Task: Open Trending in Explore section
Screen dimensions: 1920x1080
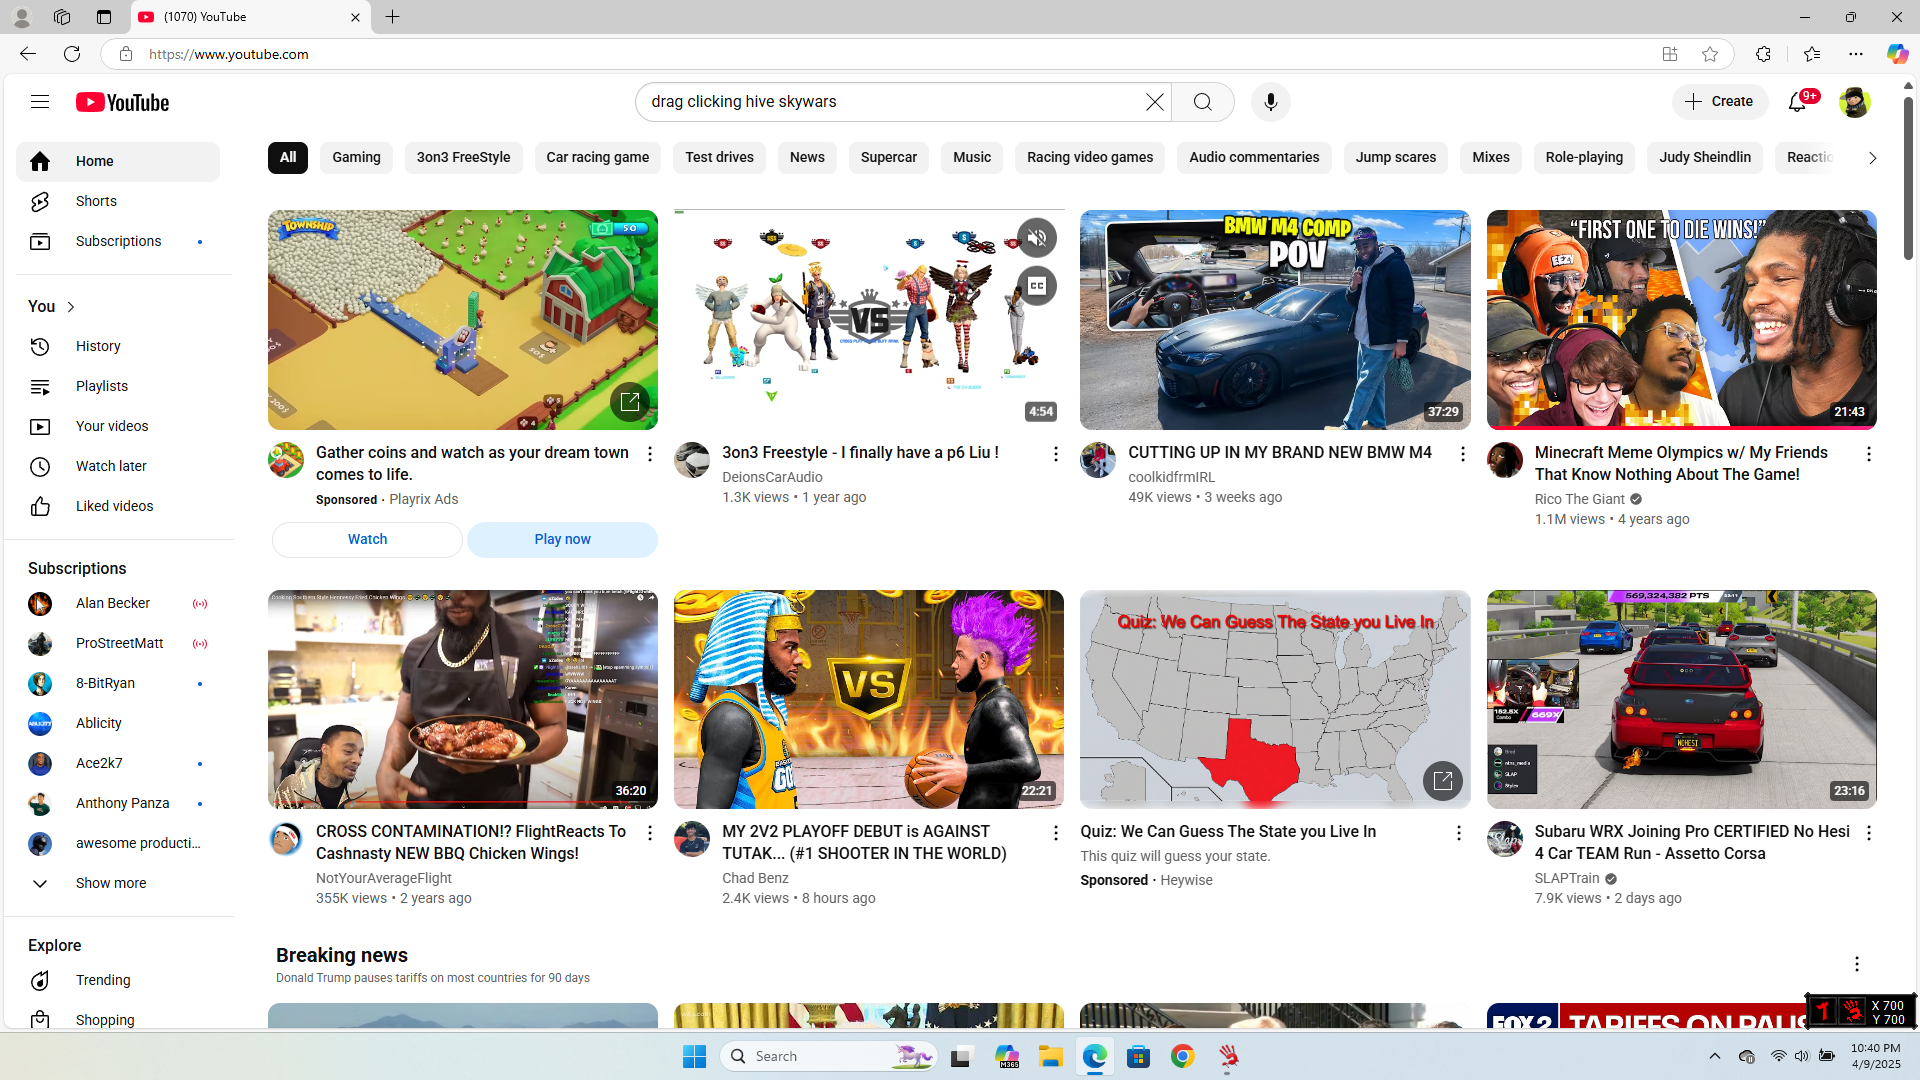Action: pos(118,980)
